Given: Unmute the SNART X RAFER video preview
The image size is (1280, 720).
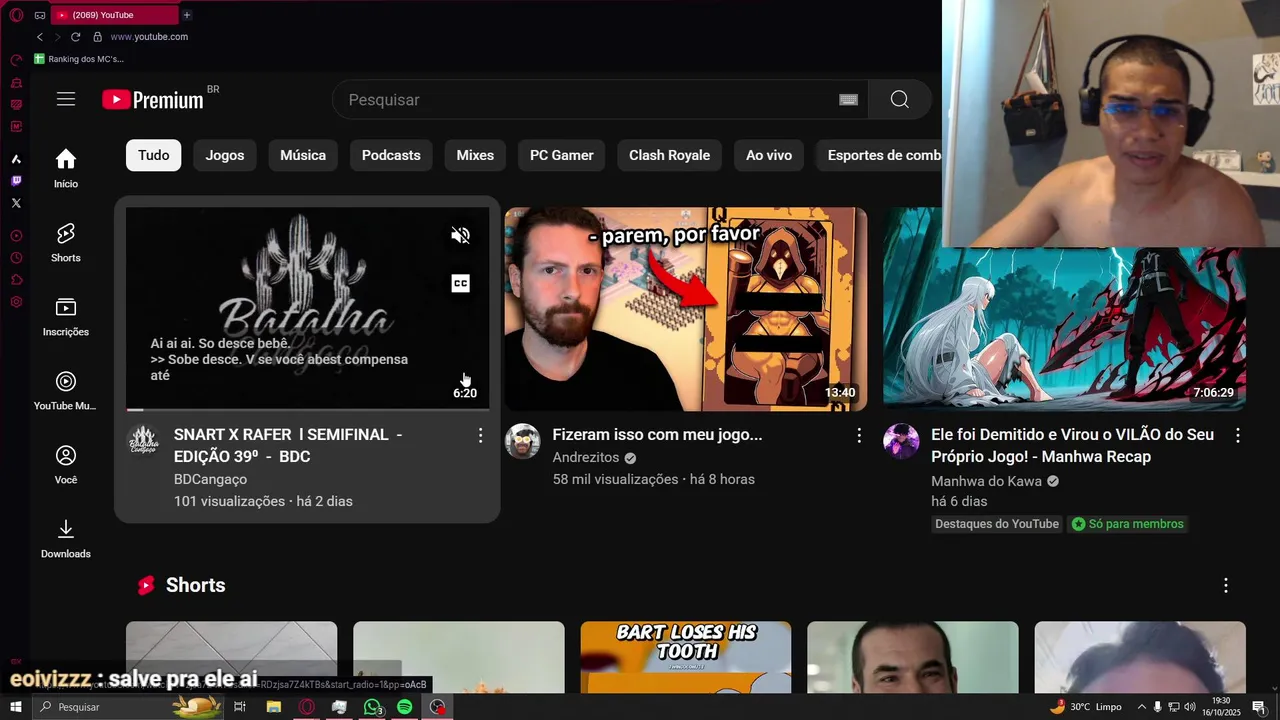Looking at the screenshot, I should [x=460, y=236].
